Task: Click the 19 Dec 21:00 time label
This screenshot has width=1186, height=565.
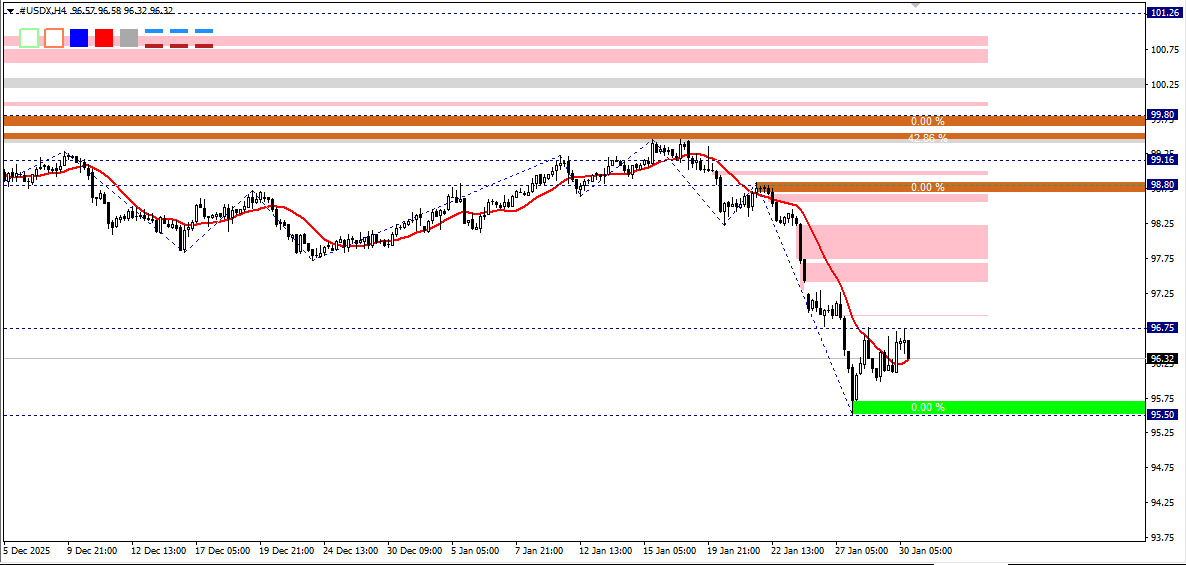Action: [286, 551]
